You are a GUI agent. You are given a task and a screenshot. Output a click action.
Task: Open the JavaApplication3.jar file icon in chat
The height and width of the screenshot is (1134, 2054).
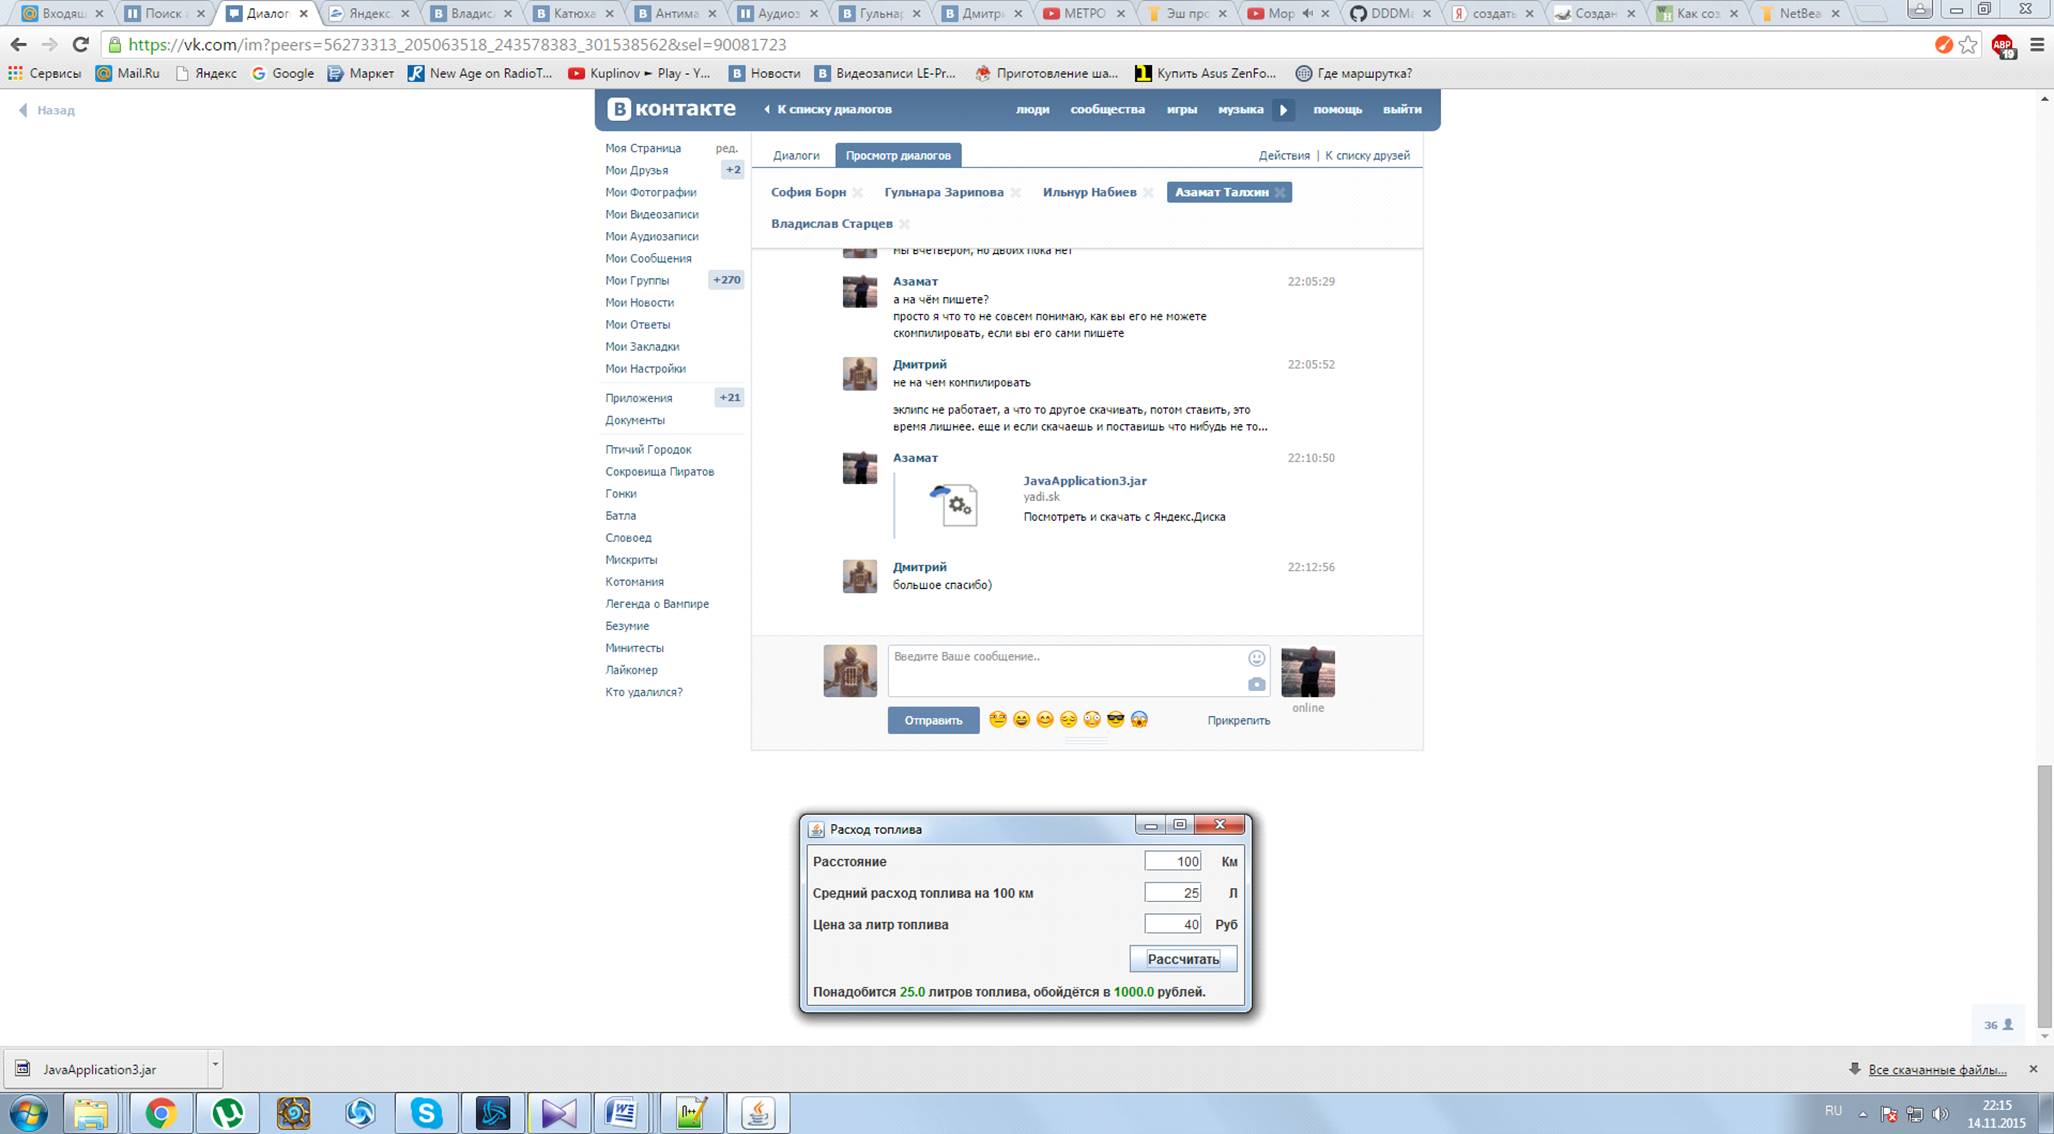957,505
